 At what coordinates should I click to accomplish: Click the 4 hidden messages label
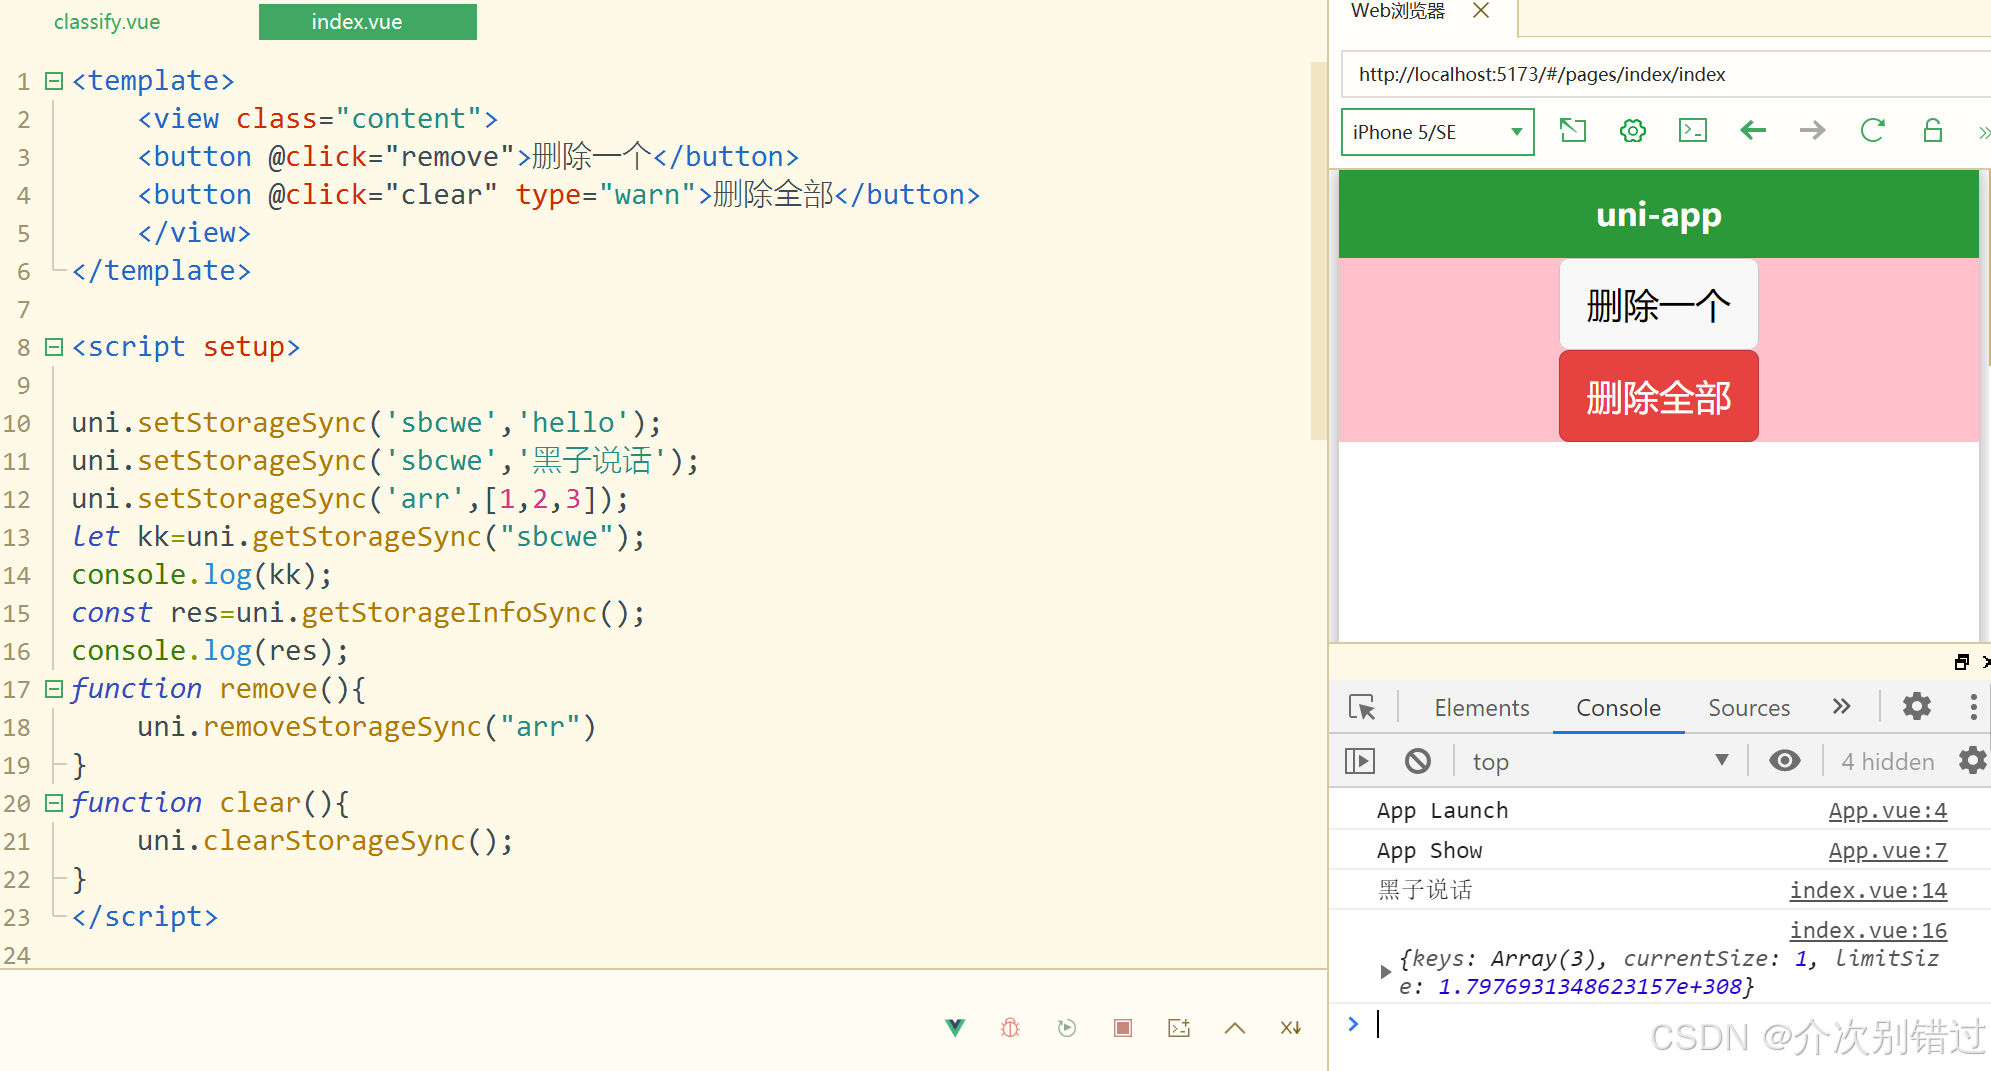pos(1887,762)
